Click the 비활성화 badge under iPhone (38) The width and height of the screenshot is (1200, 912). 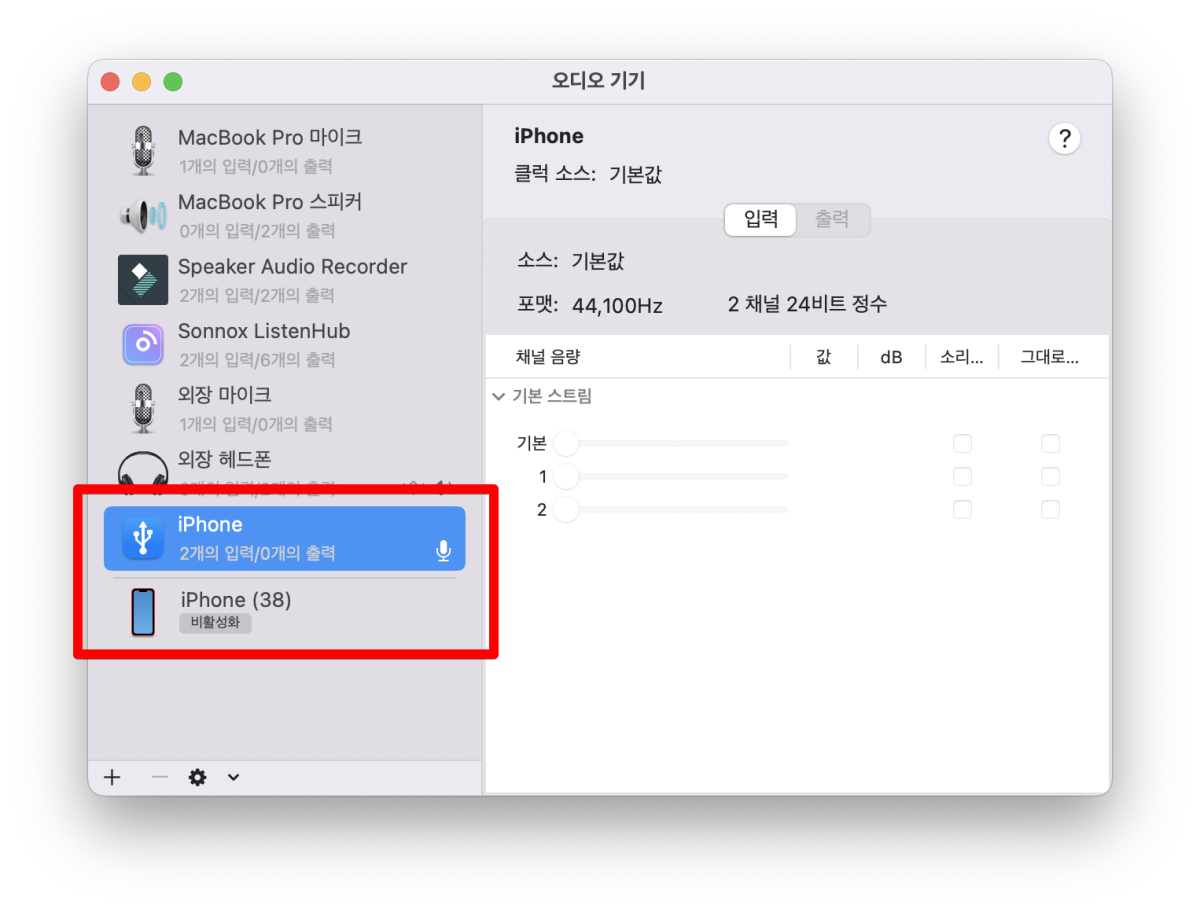pyautogui.click(x=215, y=623)
